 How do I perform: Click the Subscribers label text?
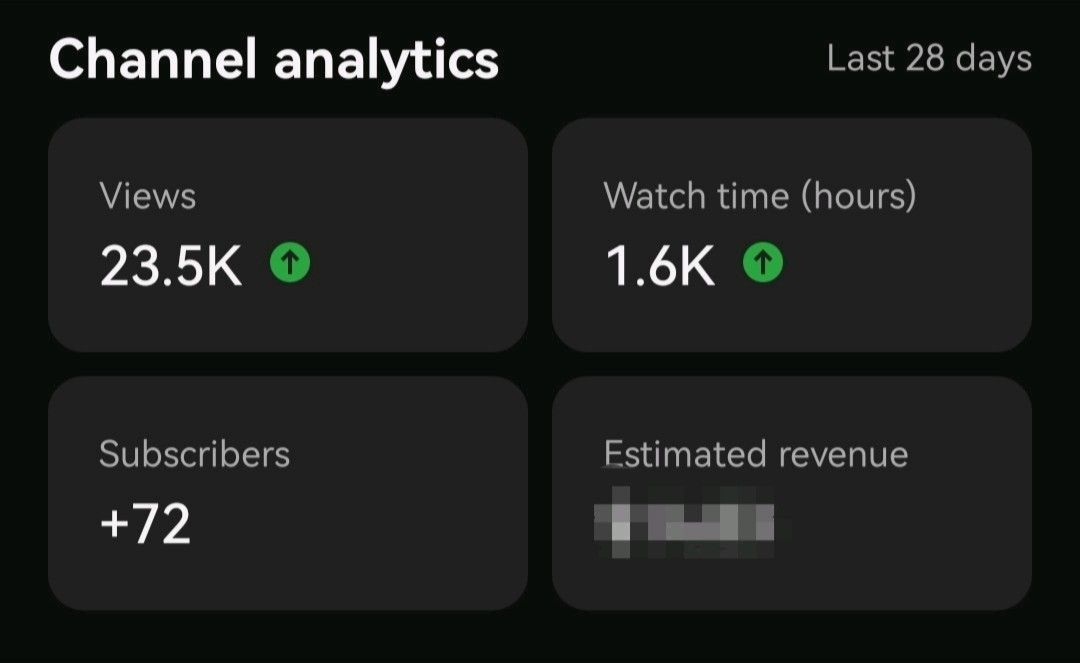pos(194,454)
